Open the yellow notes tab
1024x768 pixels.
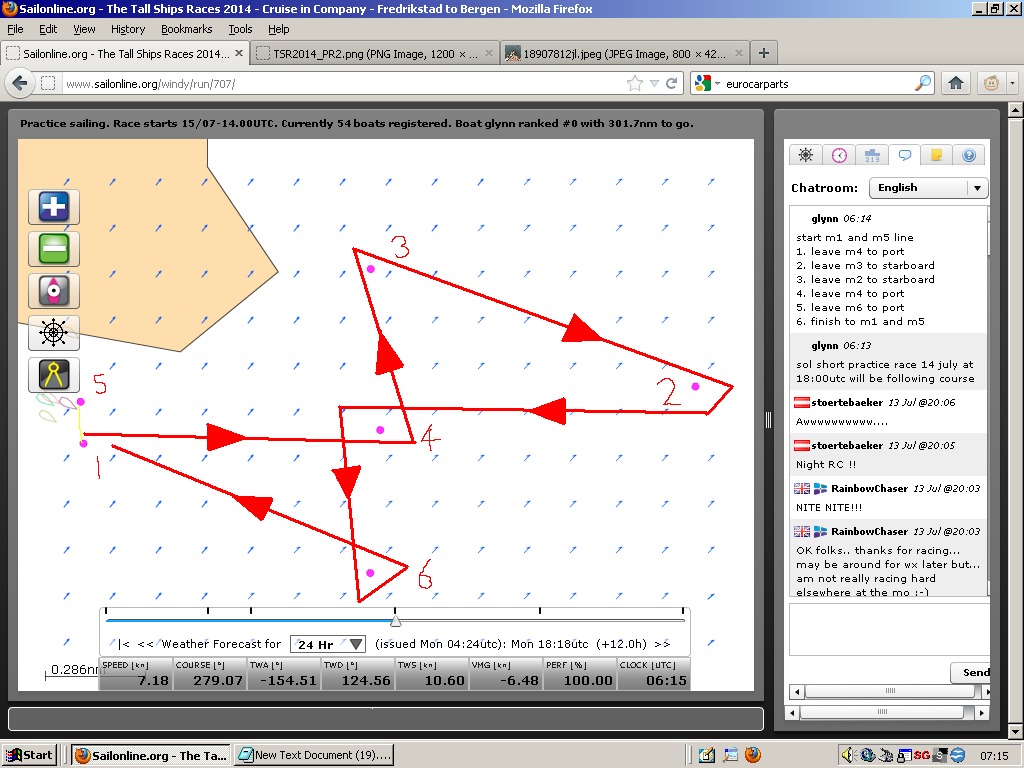click(x=936, y=155)
